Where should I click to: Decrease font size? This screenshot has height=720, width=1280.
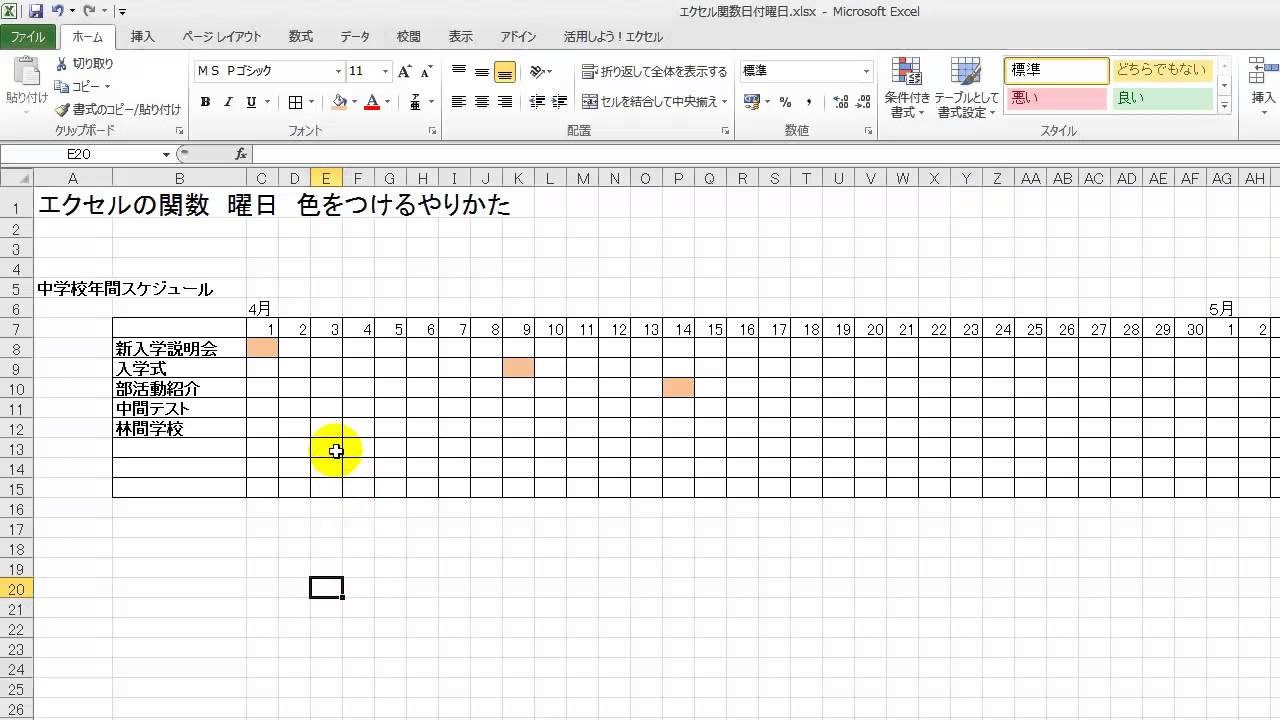click(426, 72)
